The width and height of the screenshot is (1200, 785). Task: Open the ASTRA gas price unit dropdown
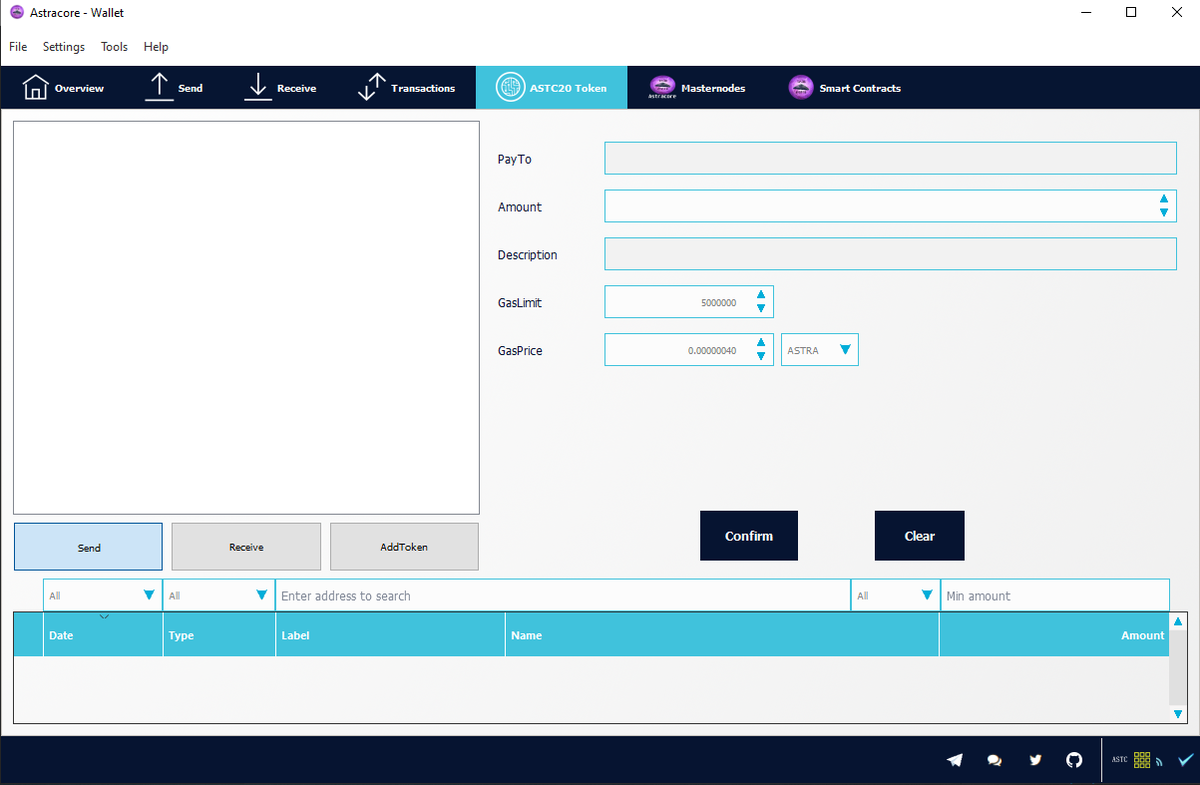click(820, 350)
